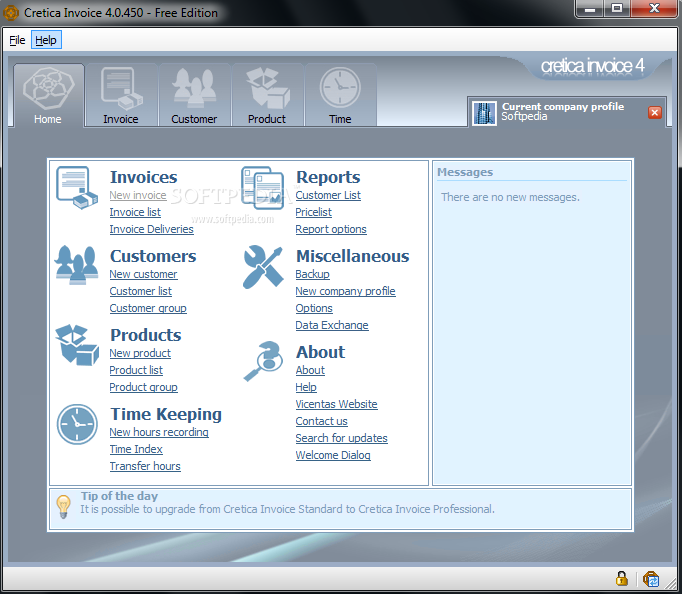Click the tip of the day lightbulb icon
The height and width of the screenshot is (594, 682).
coord(64,507)
